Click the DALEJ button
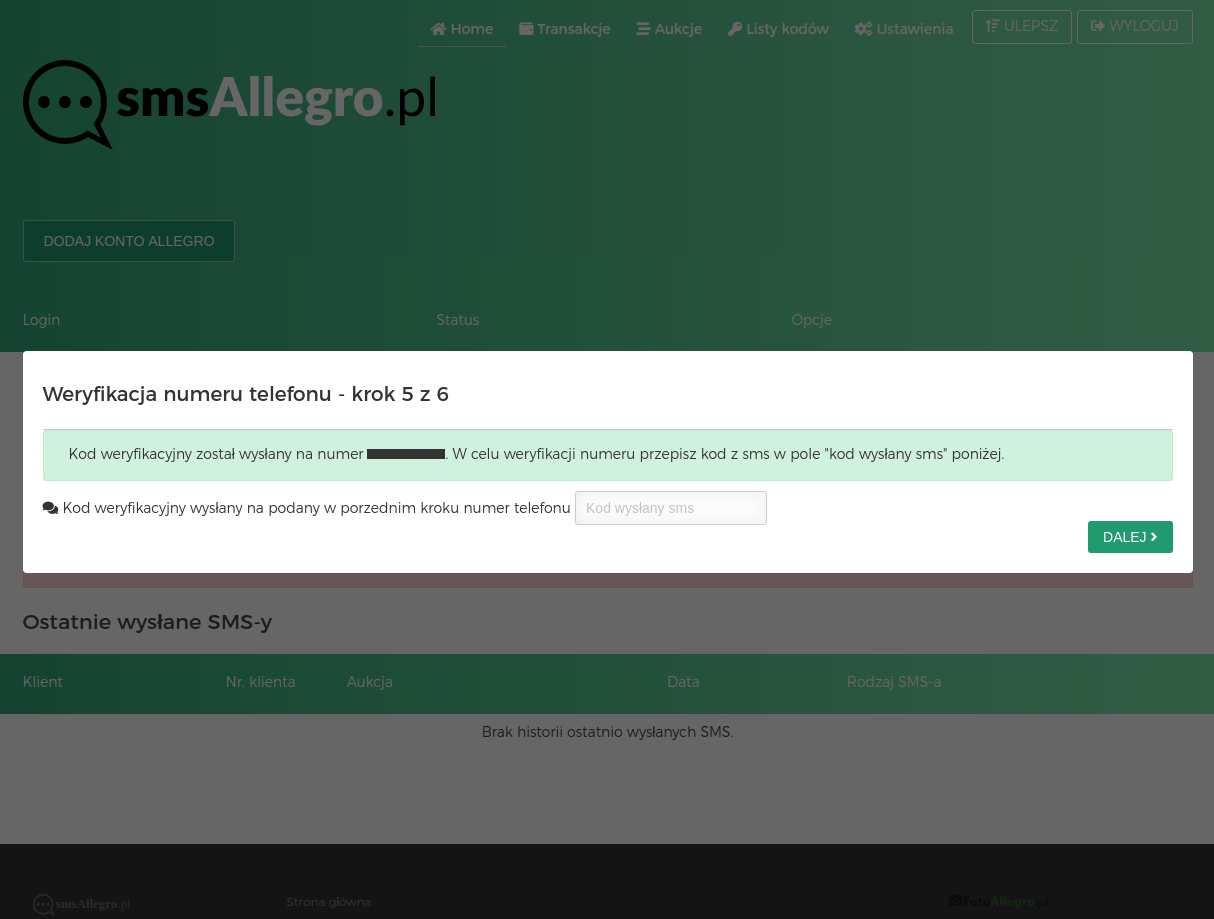The width and height of the screenshot is (1214, 919). tap(1130, 537)
